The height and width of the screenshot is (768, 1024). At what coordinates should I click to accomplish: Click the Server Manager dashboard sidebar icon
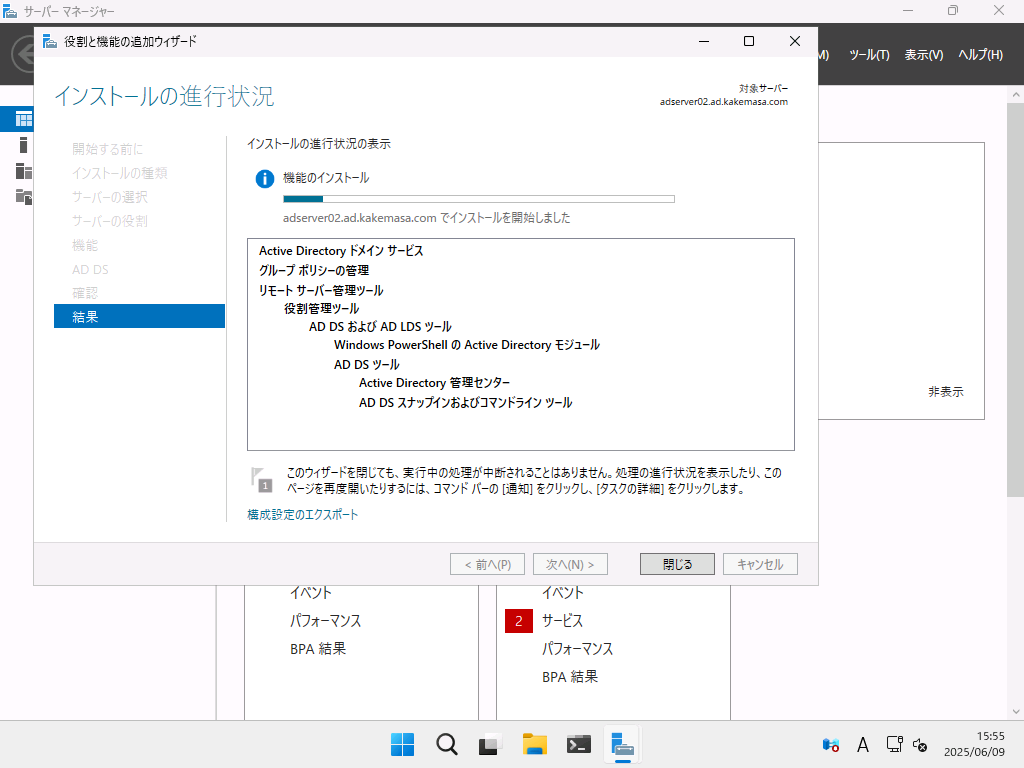(24, 119)
